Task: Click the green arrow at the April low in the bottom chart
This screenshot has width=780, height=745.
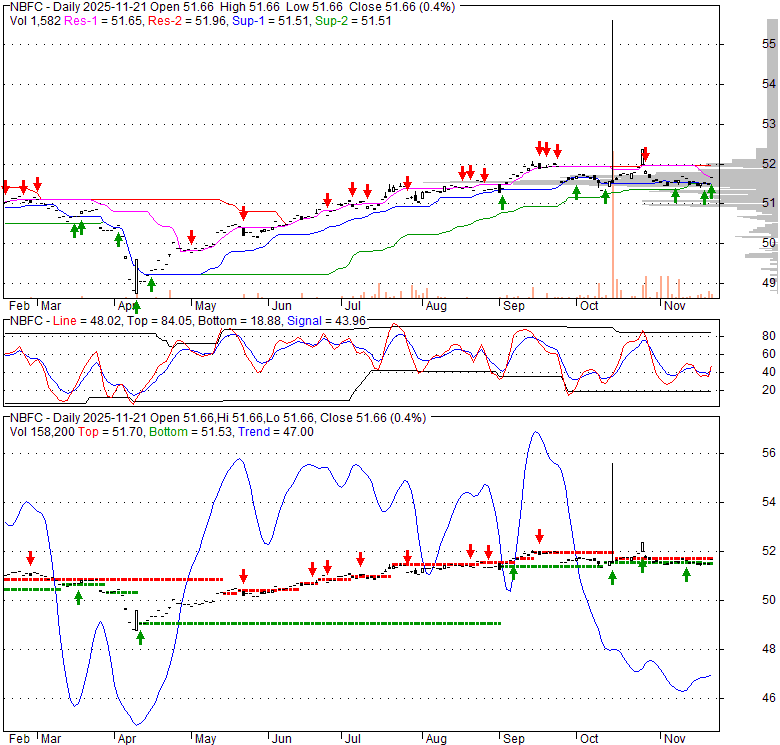Action: tap(140, 637)
